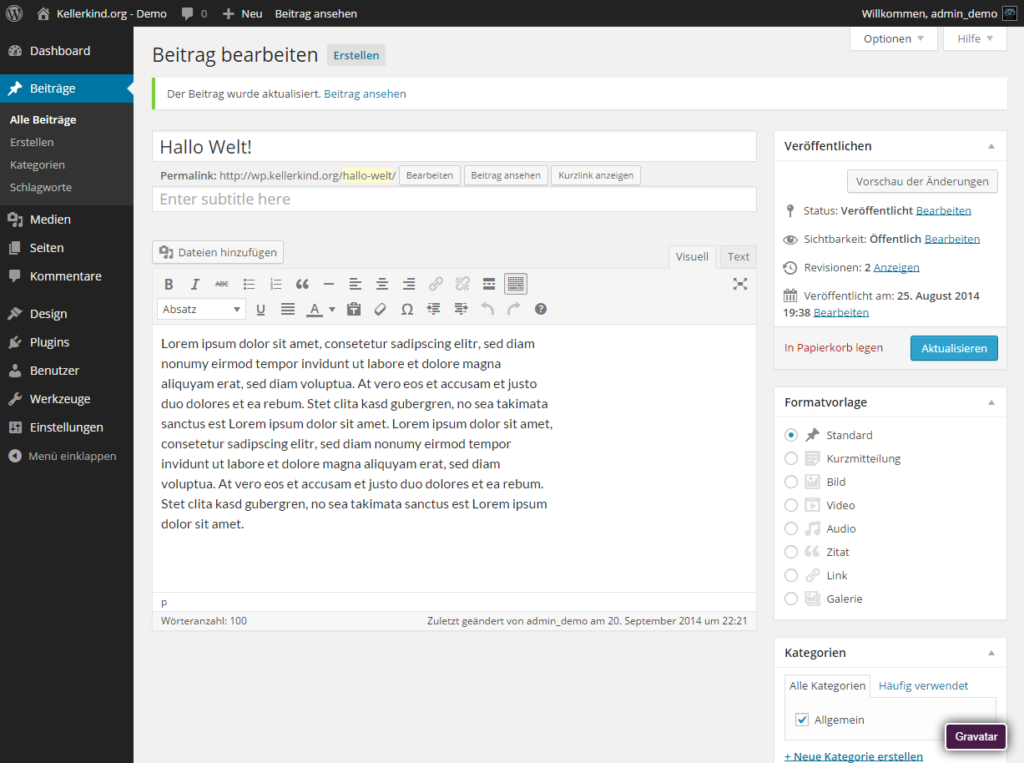Apply italic formatting to text
The width and height of the screenshot is (1024, 763).
click(195, 284)
